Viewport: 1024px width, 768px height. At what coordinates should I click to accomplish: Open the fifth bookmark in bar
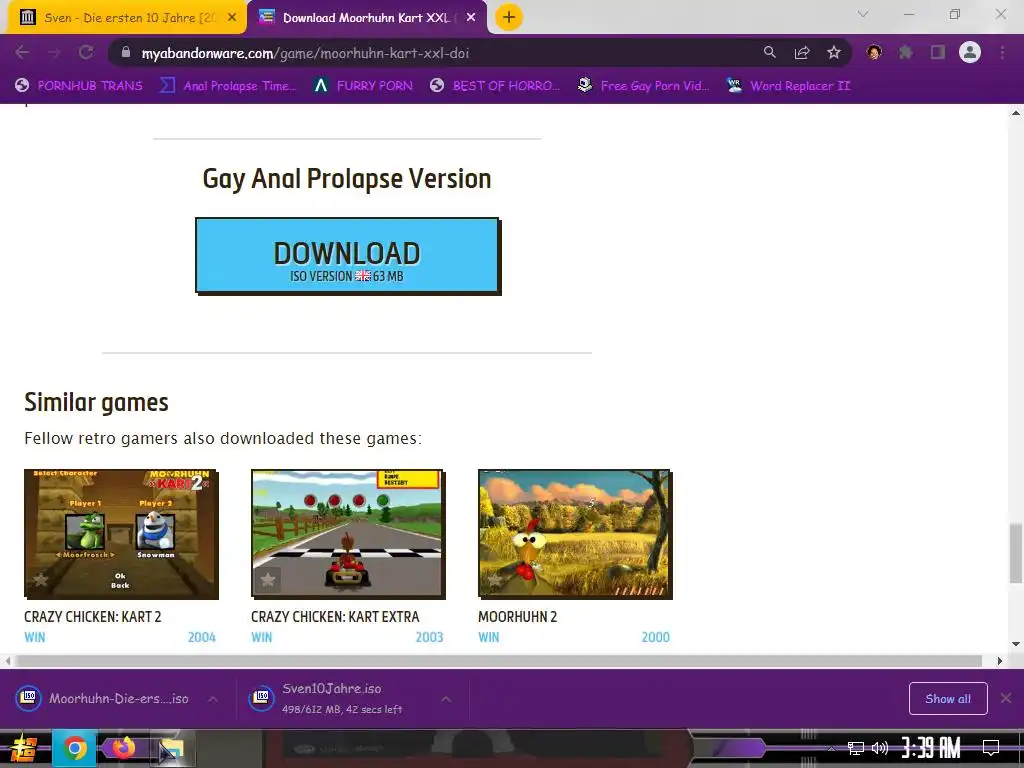coord(643,86)
